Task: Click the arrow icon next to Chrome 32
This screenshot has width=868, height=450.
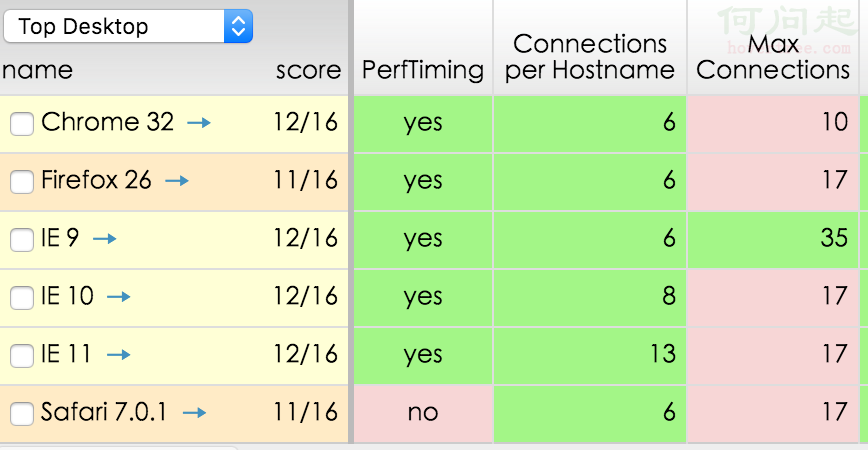Action: [x=200, y=123]
